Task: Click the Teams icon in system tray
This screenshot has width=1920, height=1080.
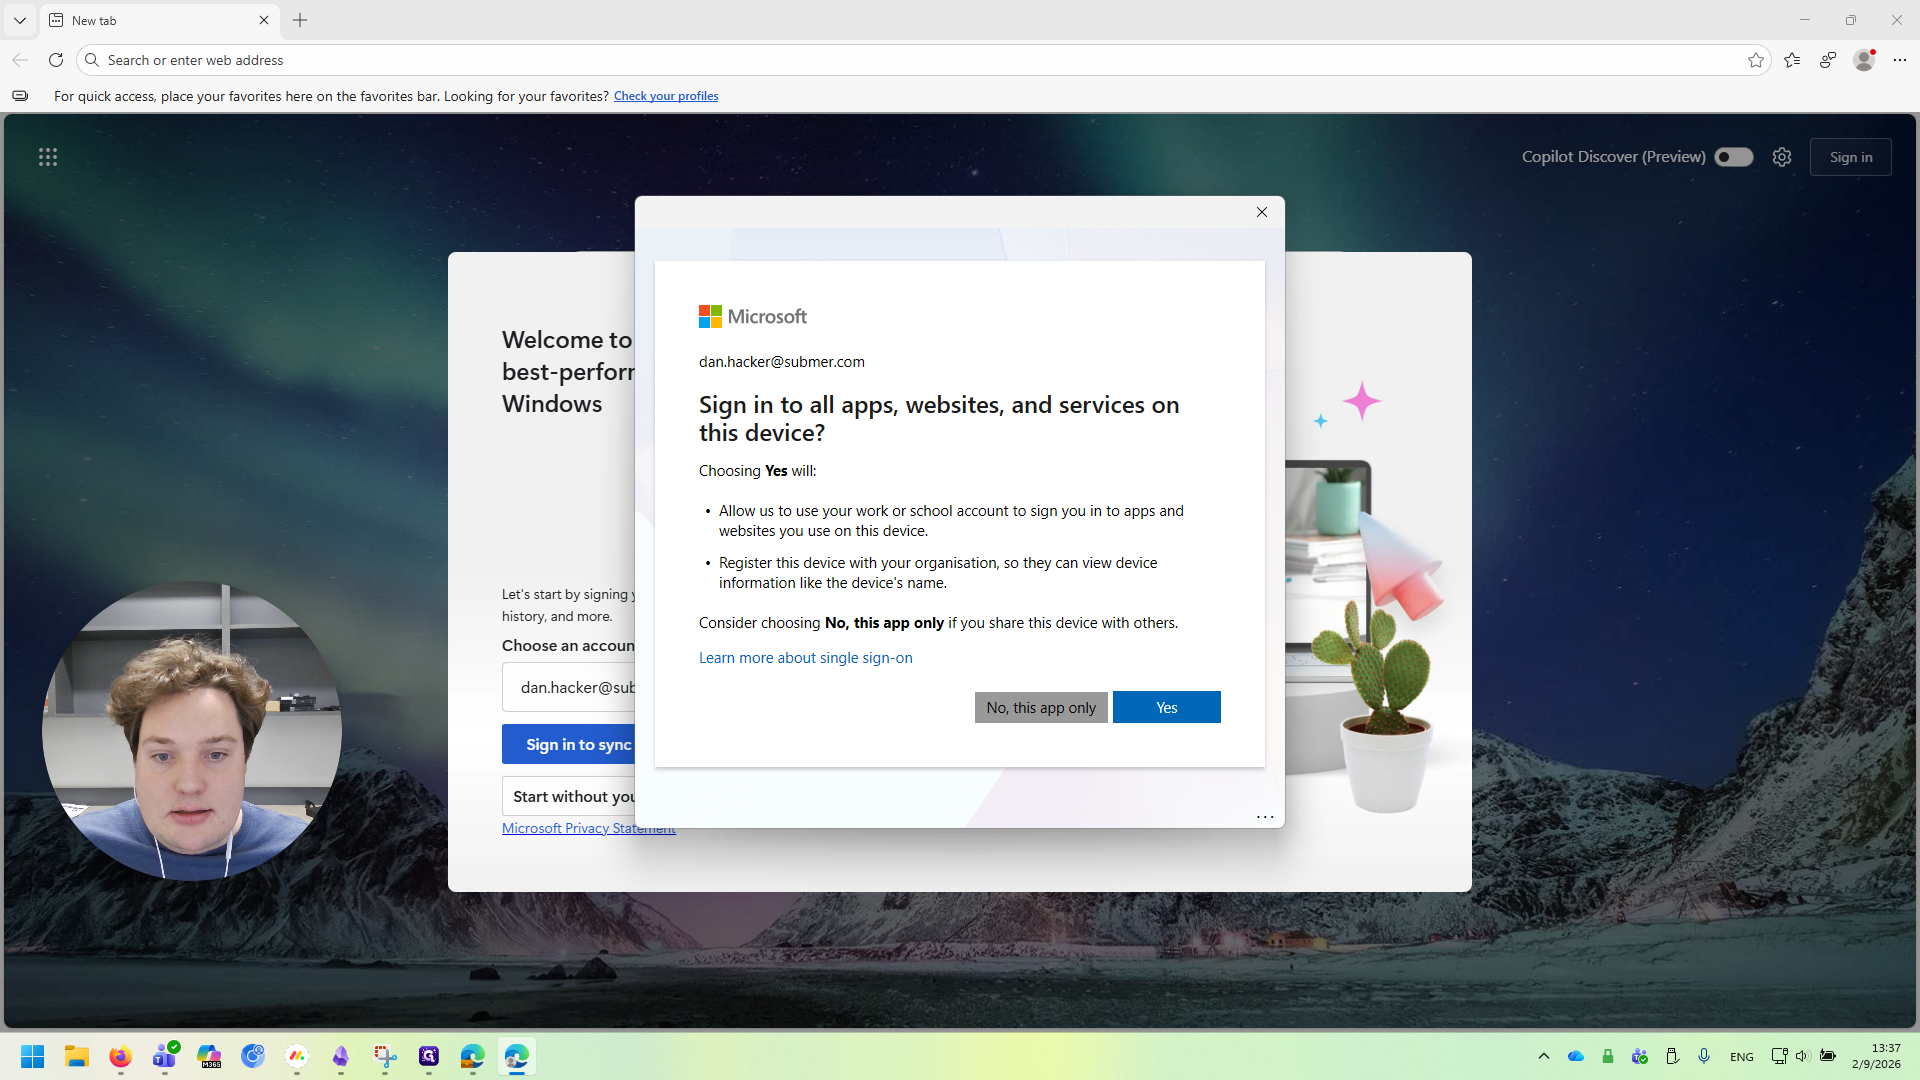Action: click(x=1640, y=1056)
